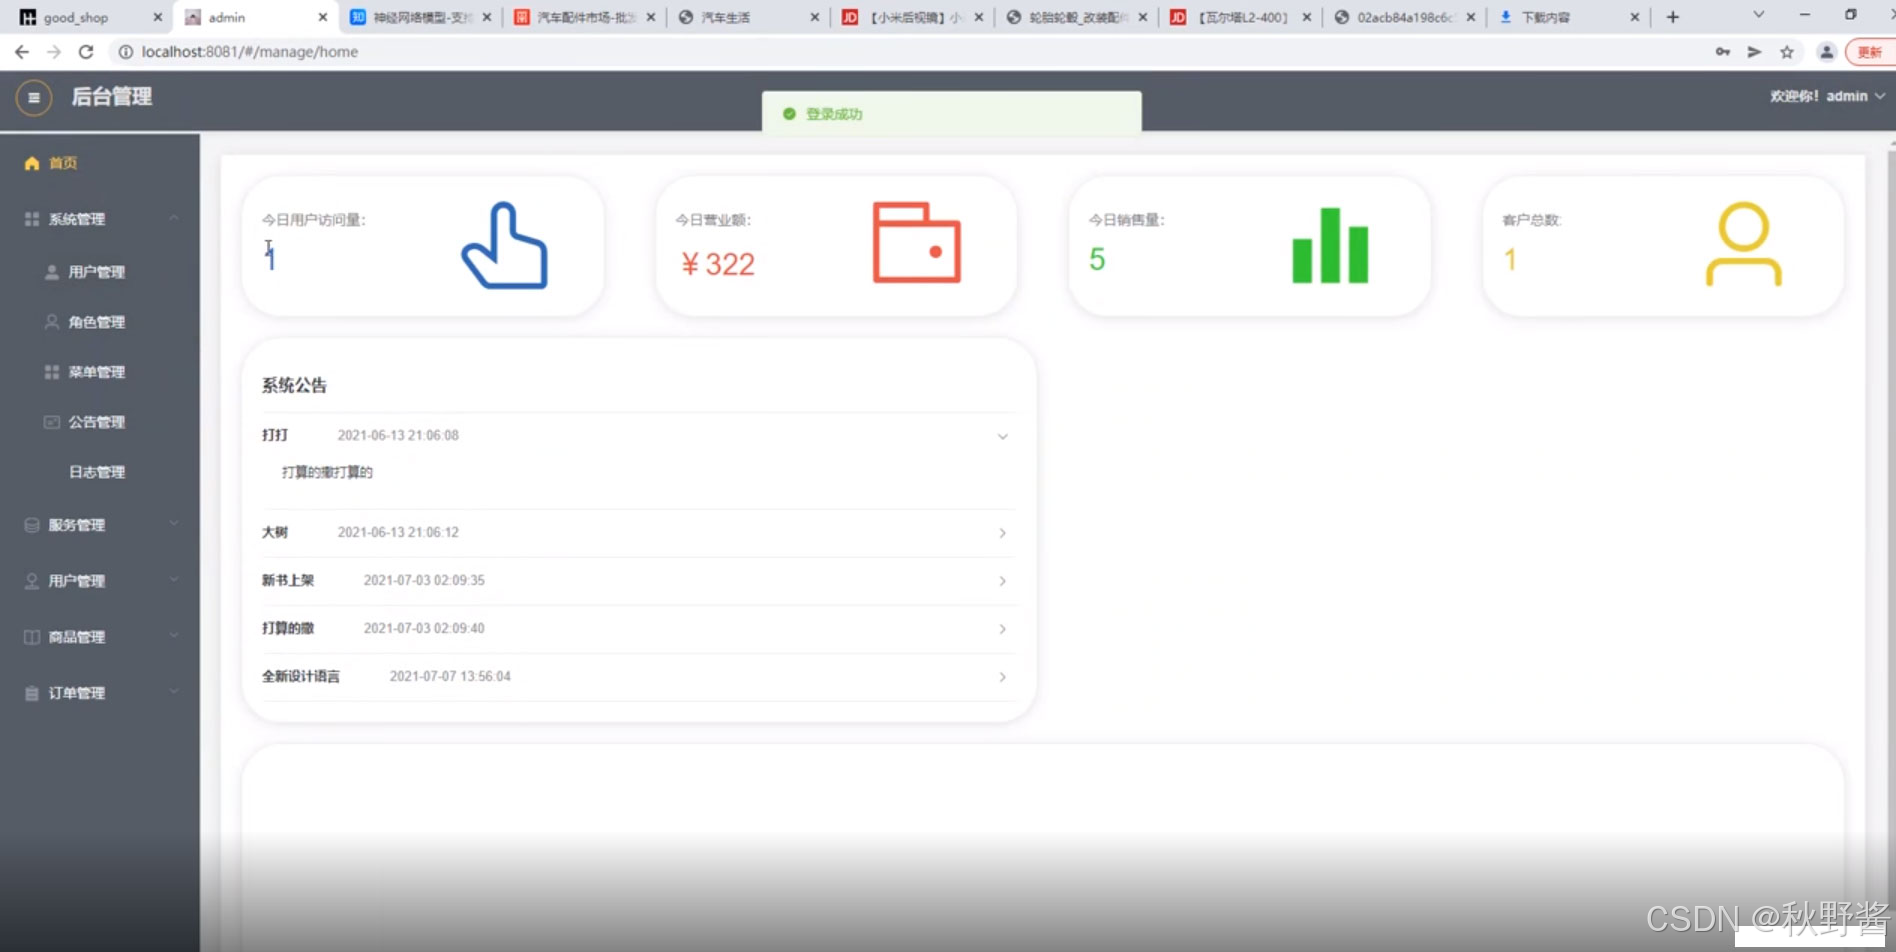Collapse the 系统管理 submenu arrow

(x=174, y=218)
